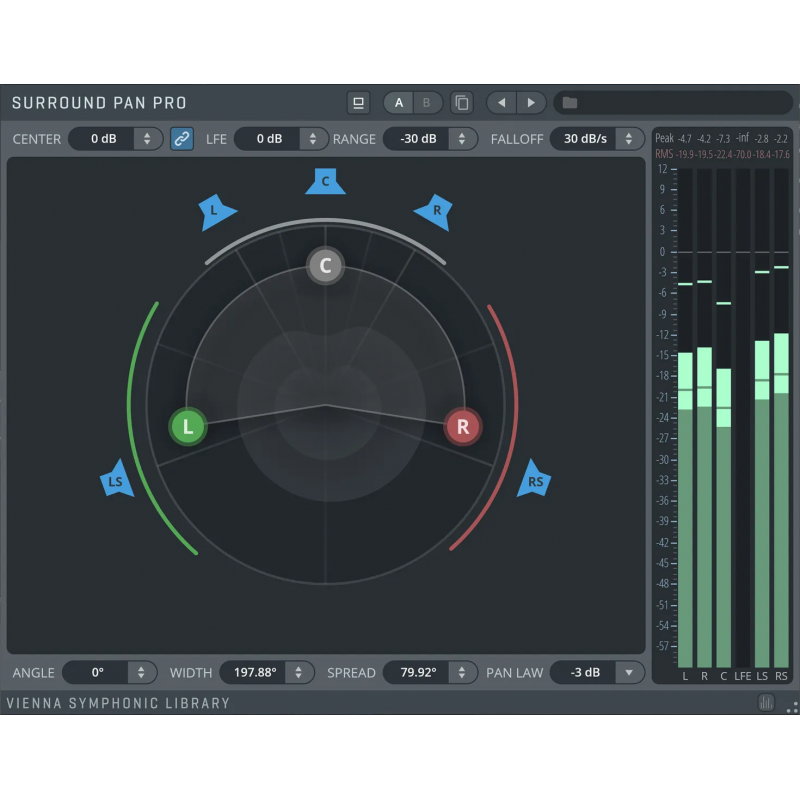Image resolution: width=800 pixels, height=800 pixels.
Task: Click the copy A/B settings icon
Action: coord(461,103)
